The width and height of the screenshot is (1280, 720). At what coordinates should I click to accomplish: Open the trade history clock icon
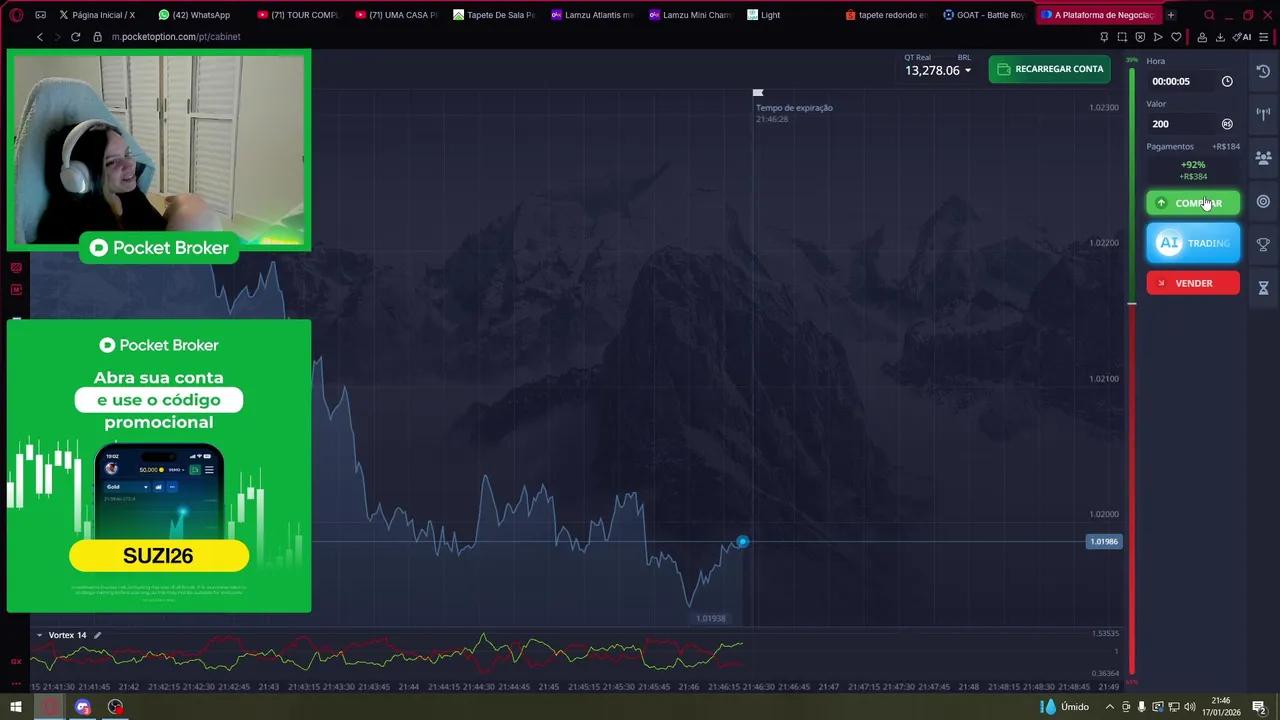(1263, 72)
